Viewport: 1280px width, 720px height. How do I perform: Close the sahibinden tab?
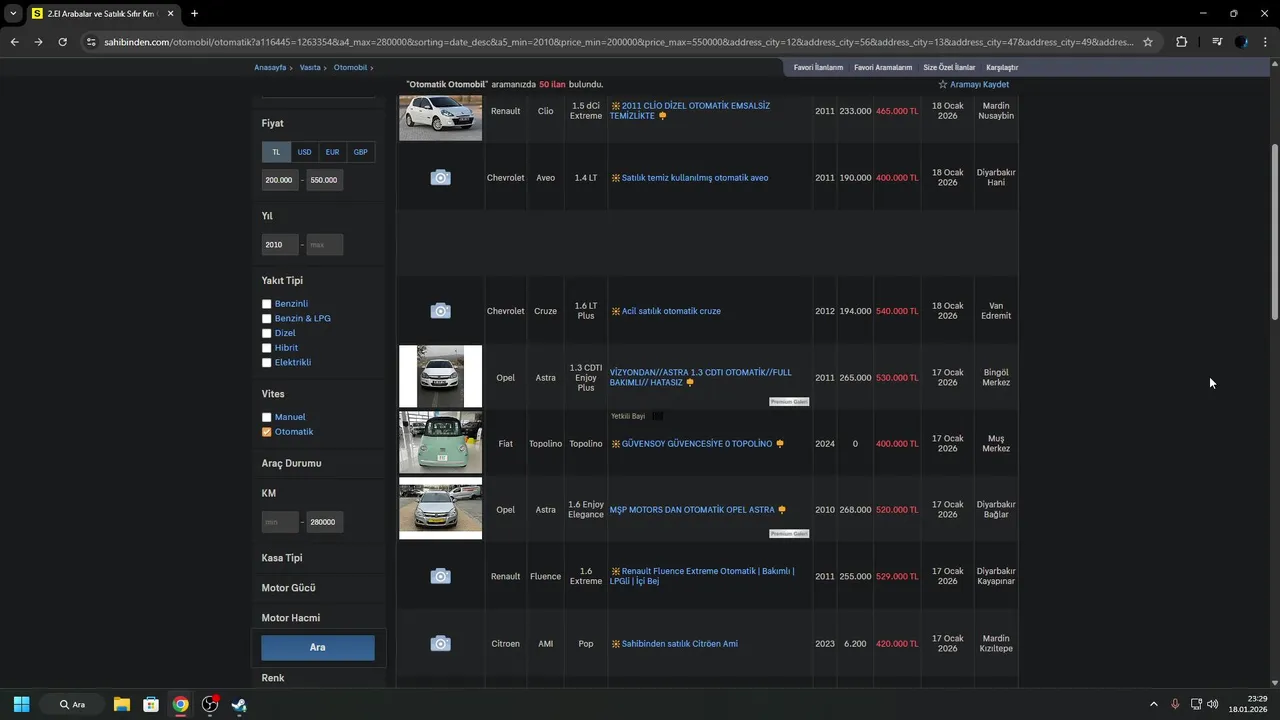click(171, 14)
